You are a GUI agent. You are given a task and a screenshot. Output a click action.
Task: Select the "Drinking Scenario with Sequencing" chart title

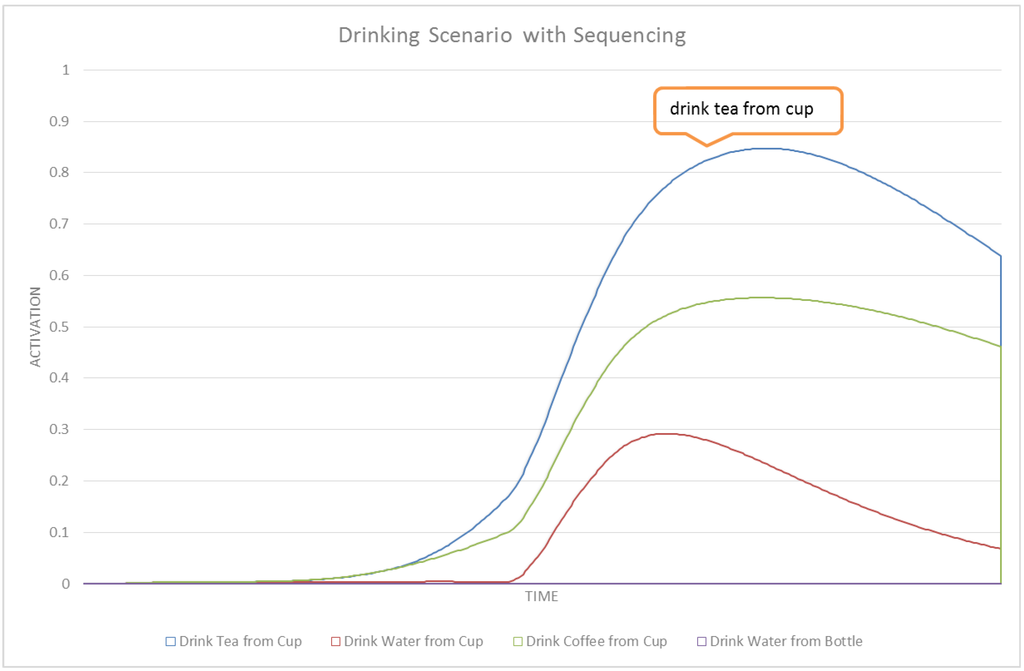tap(512, 36)
